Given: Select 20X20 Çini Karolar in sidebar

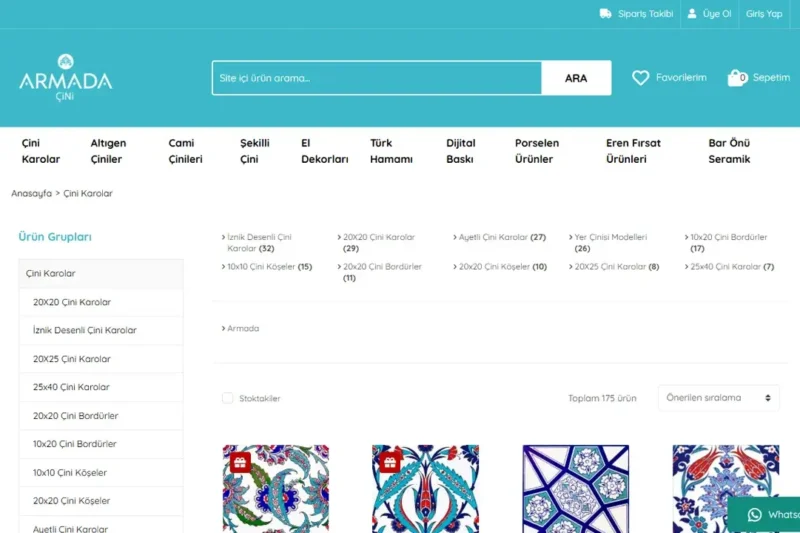Looking at the screenshot, I should click(x=101, y=302).
